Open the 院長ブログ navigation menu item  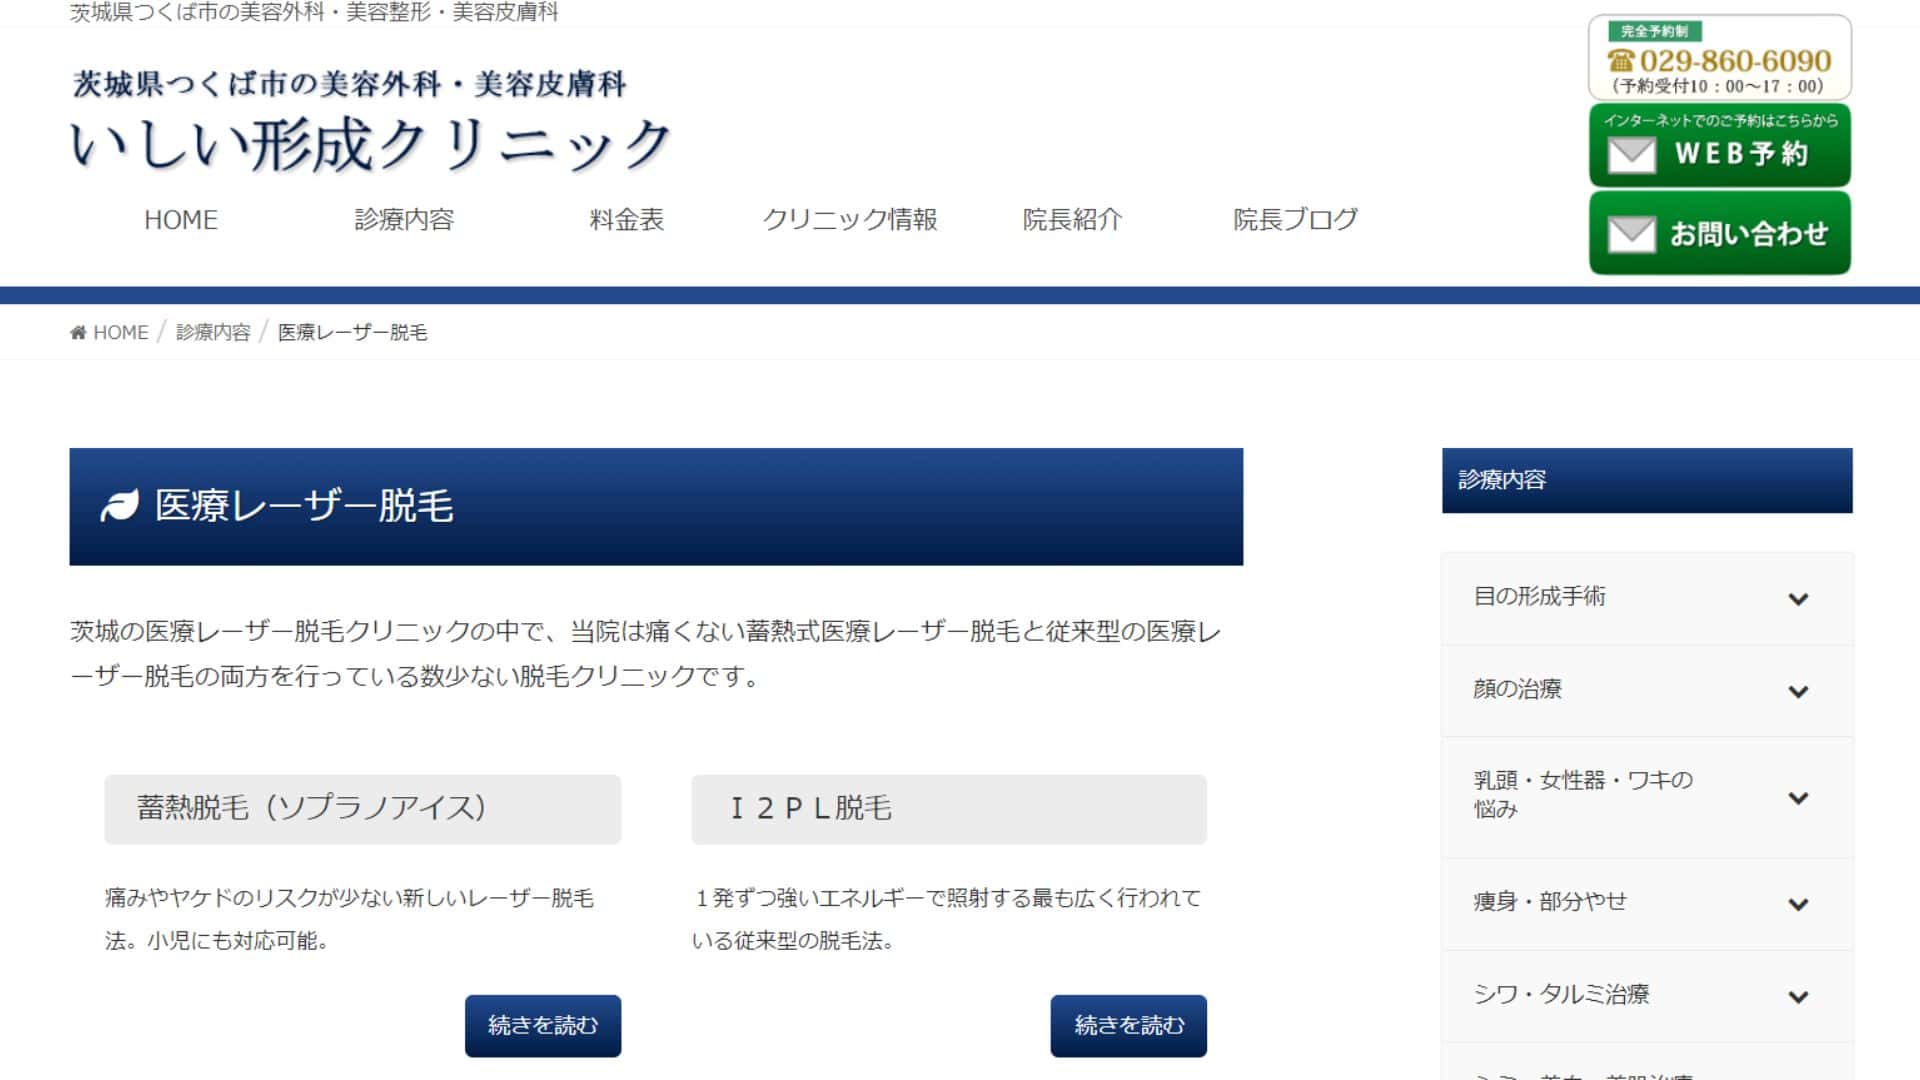[1296, 220]
